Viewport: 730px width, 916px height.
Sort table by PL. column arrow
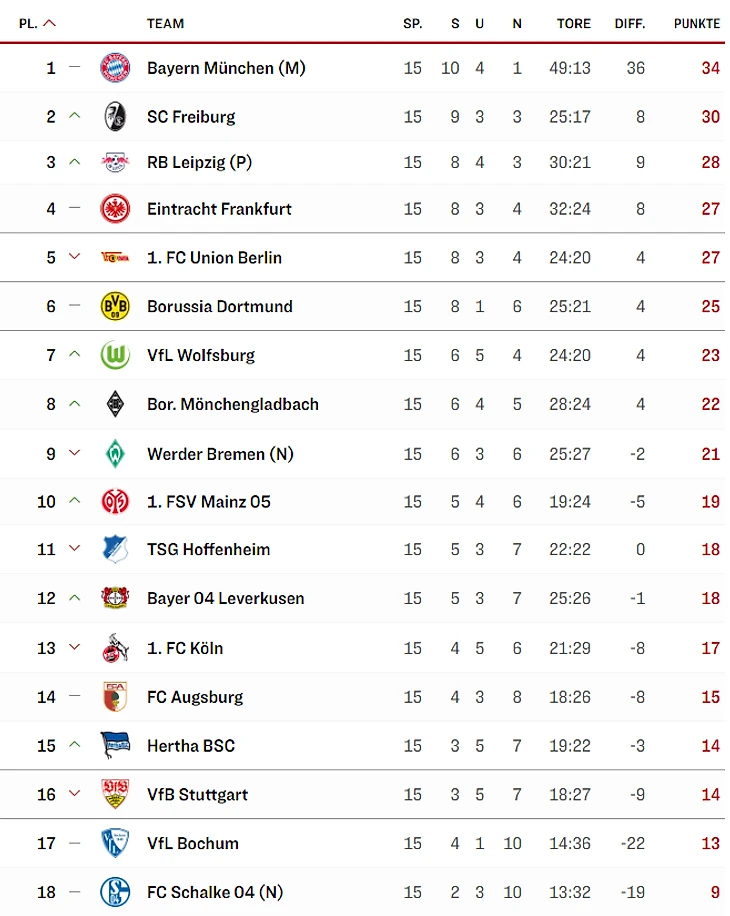(x=50, y=23)
